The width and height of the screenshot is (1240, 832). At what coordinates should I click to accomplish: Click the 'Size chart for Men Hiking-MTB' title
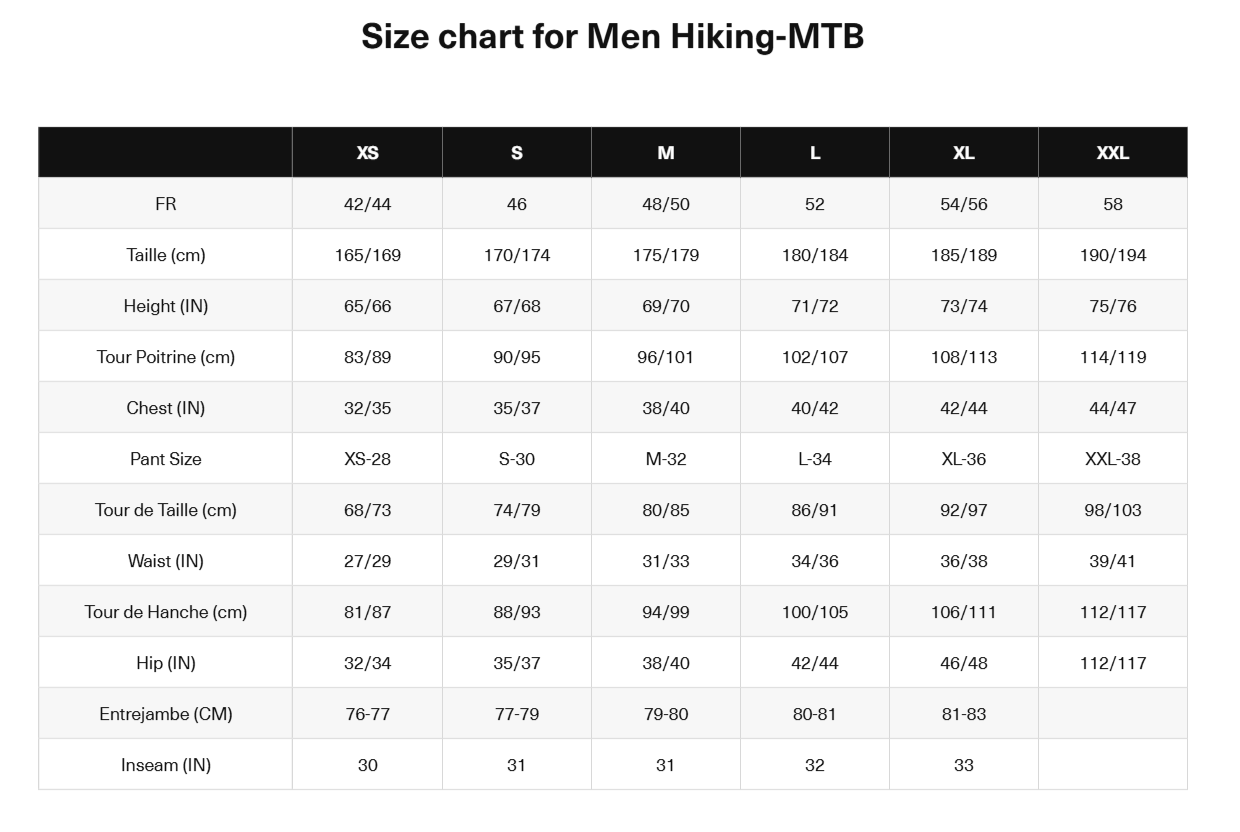point(612,37)
